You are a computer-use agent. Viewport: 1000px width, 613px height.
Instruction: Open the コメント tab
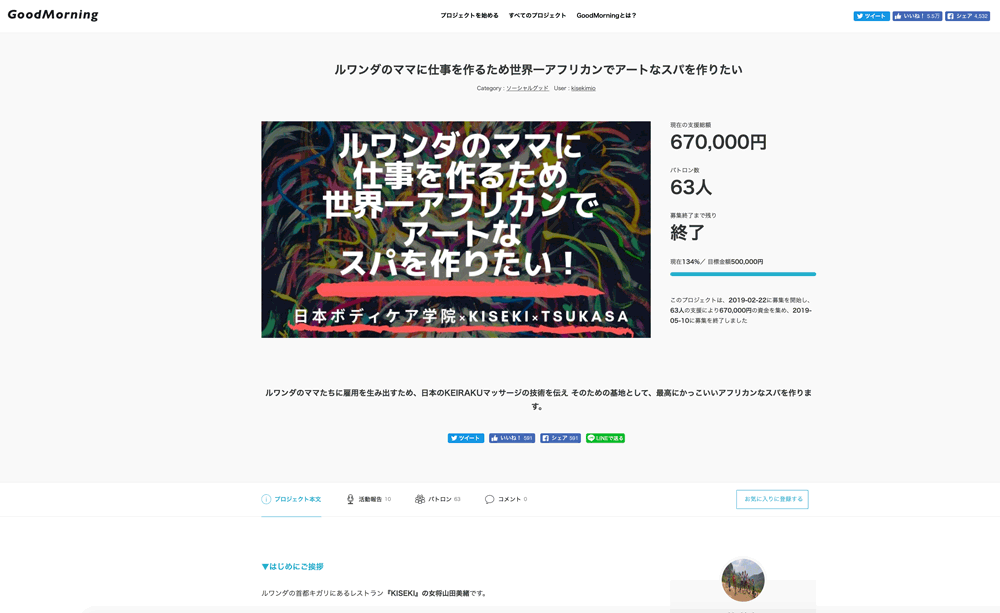click(x=506, y=499)
